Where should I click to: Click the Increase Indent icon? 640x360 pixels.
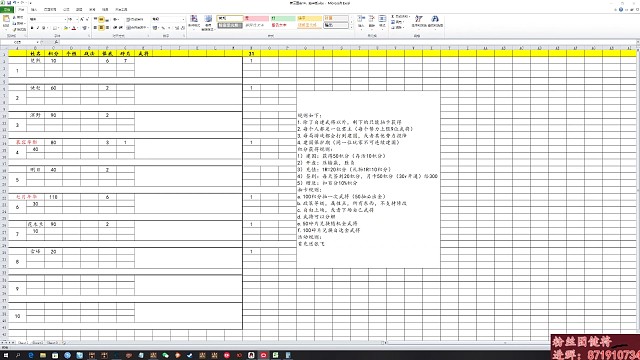tap(121, 28)
